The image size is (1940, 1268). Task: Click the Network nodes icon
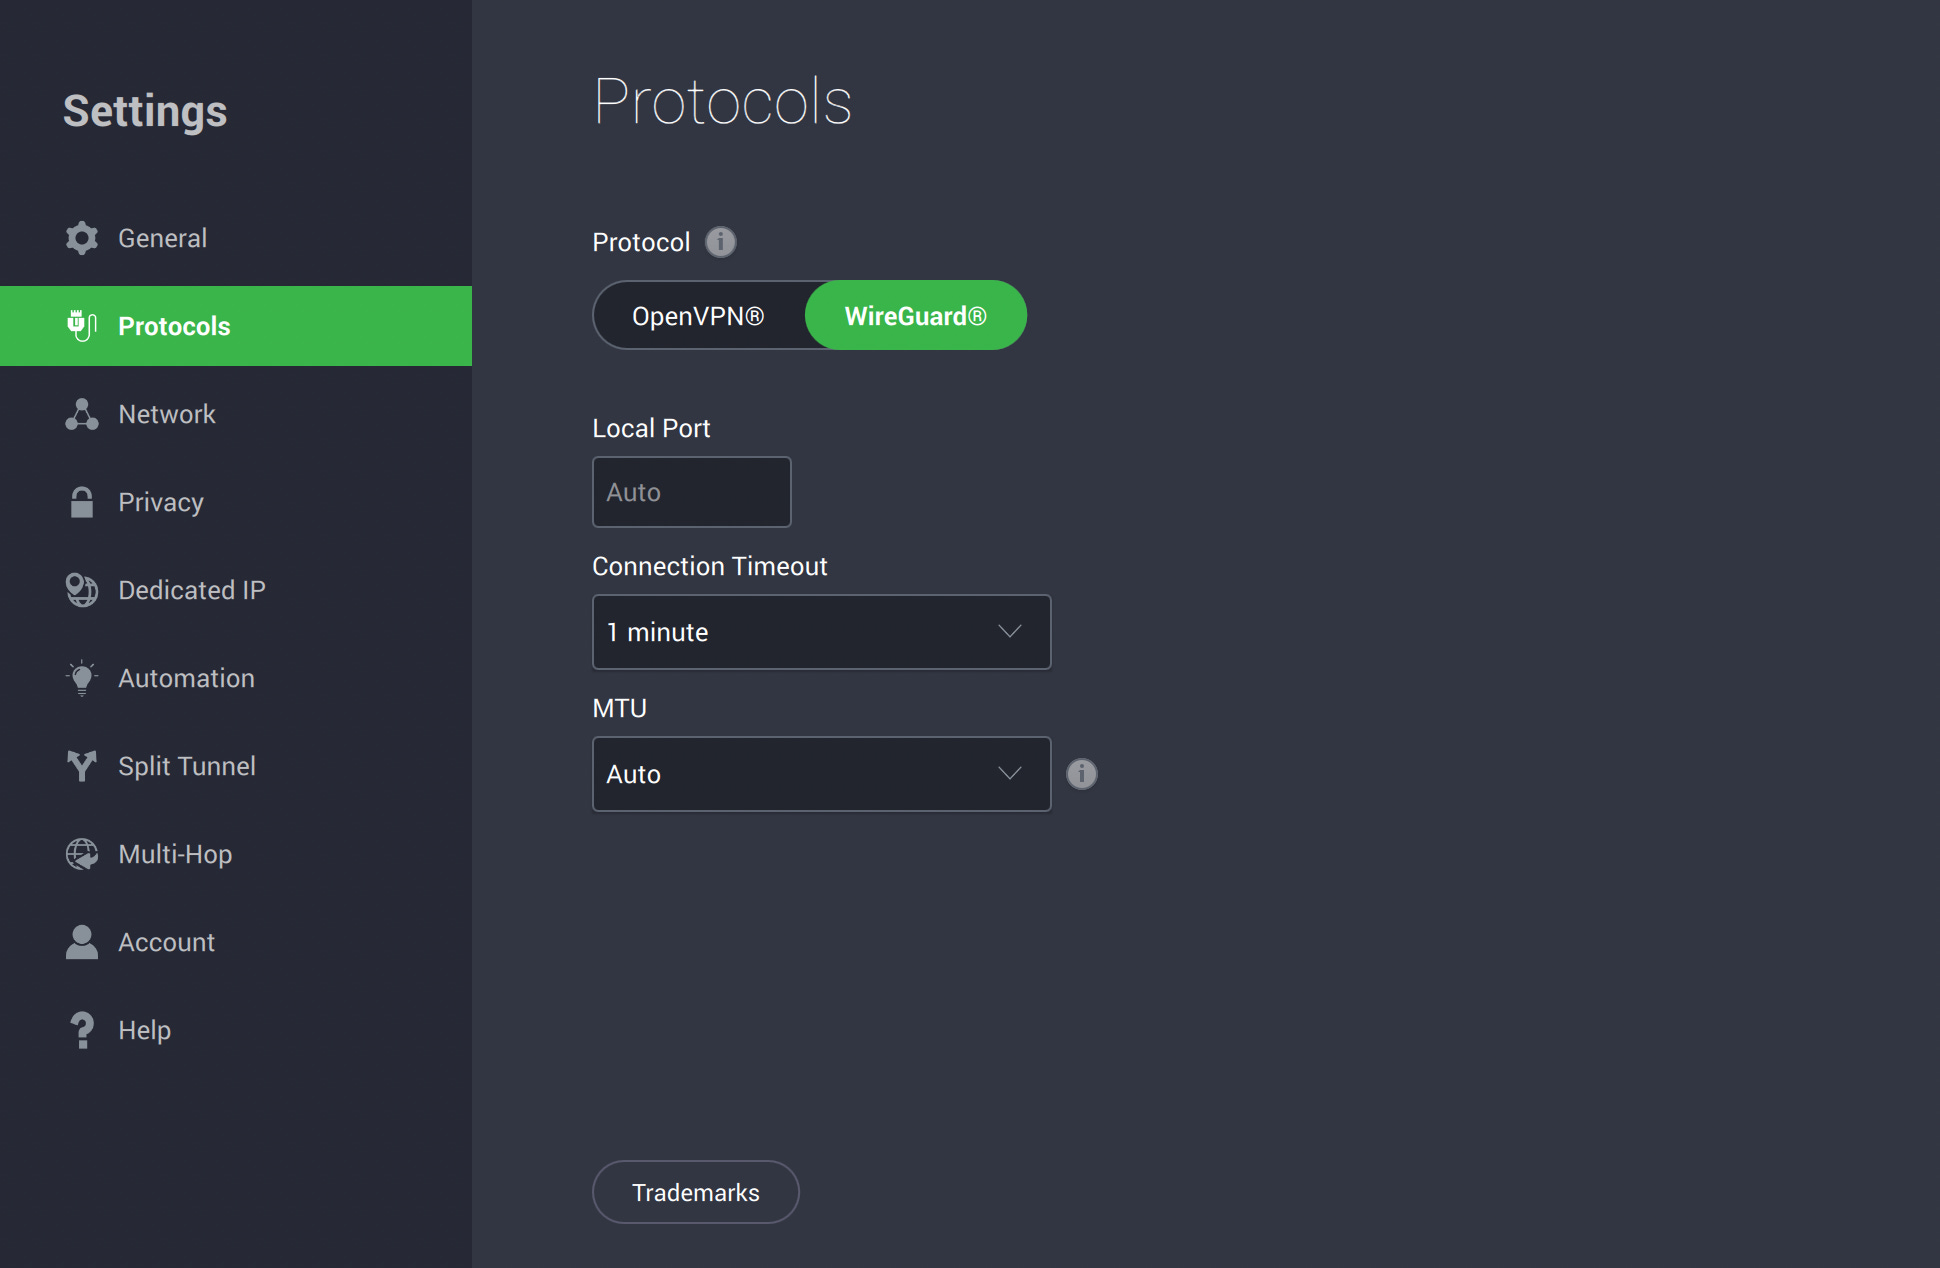coord(82,414)
